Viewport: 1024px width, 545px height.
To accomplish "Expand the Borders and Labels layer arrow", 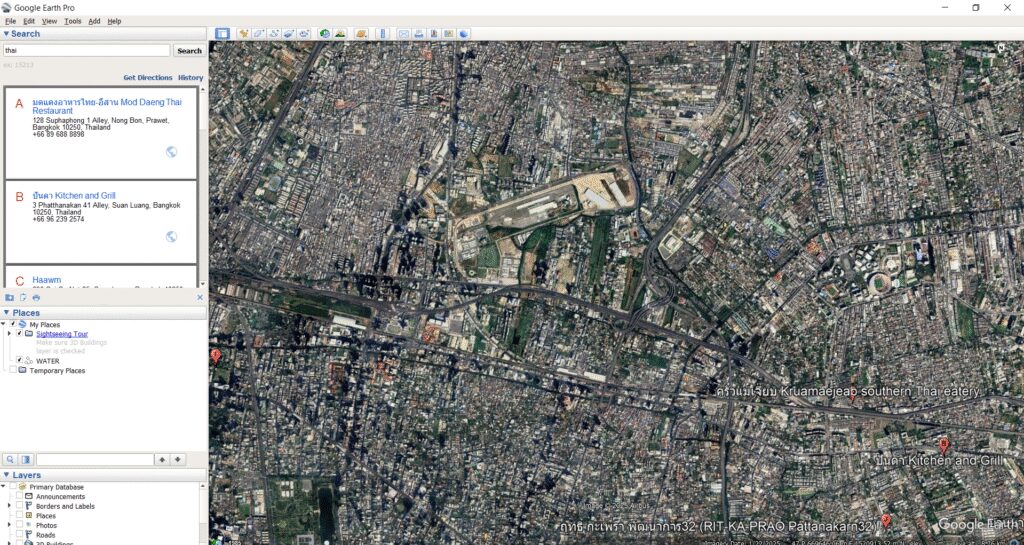I will point(10,506).
